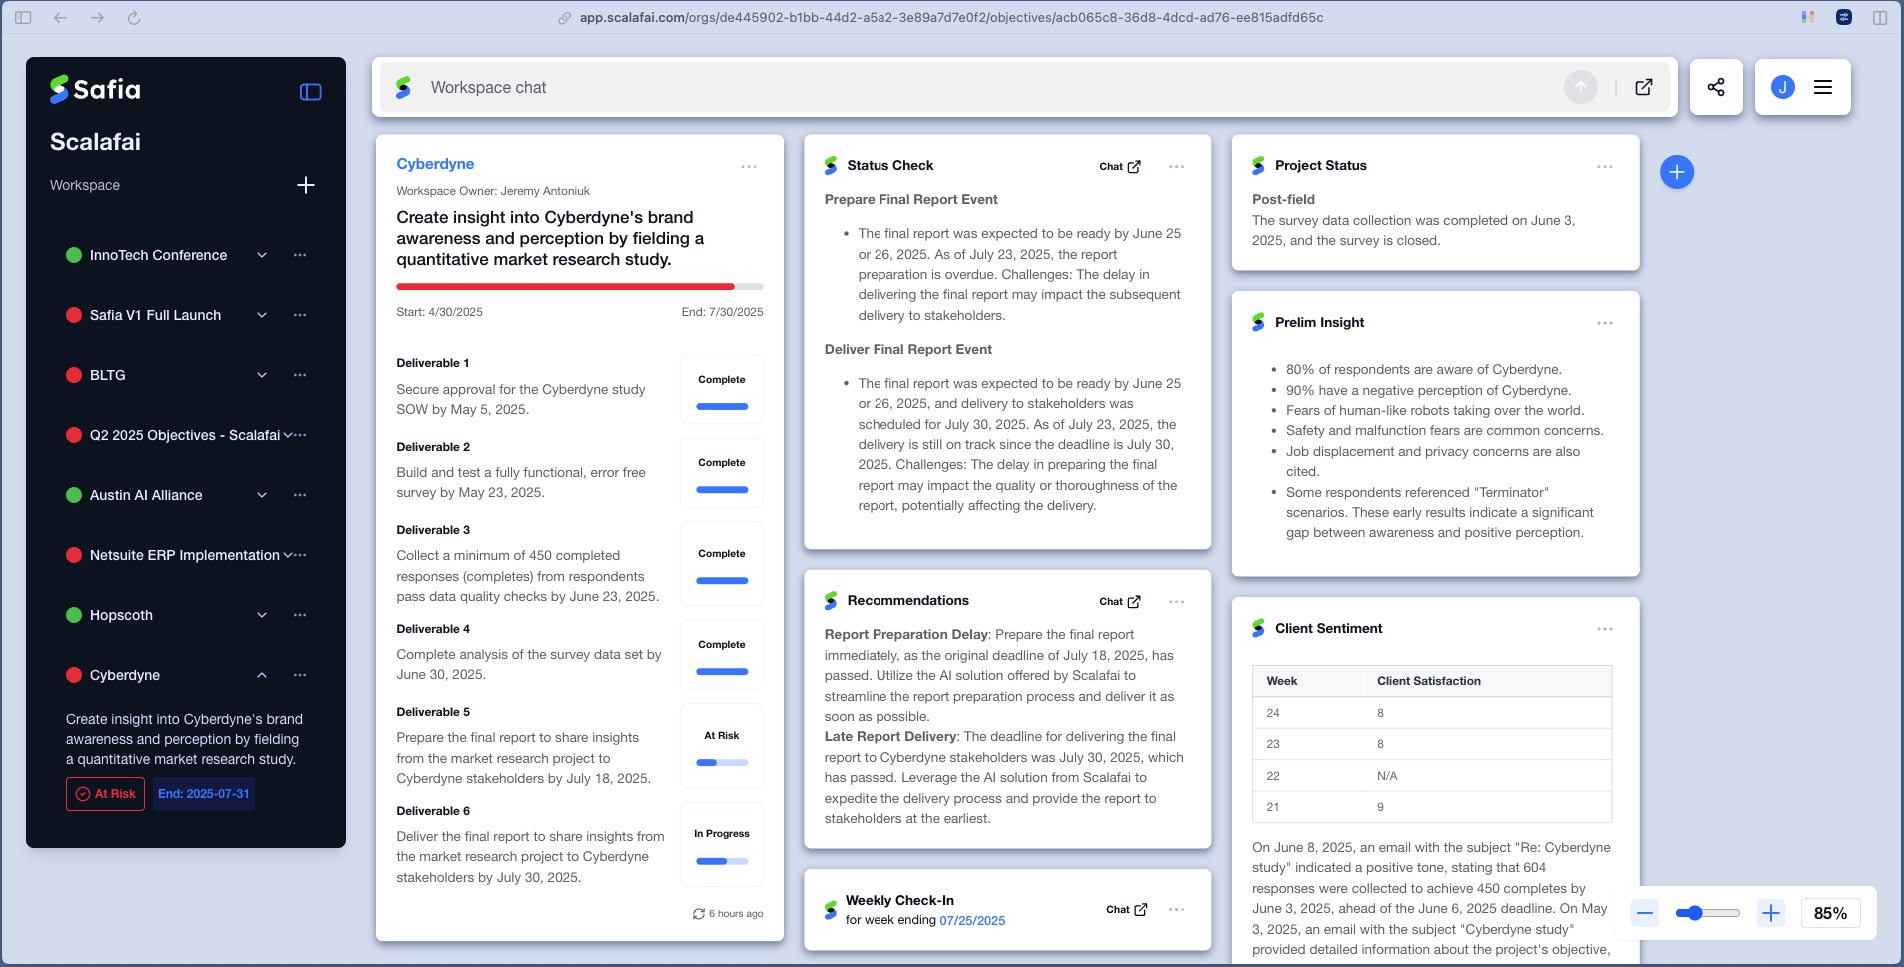
Task: Open options menu on Client Sentiment card
Action: tap(1605, 629)
